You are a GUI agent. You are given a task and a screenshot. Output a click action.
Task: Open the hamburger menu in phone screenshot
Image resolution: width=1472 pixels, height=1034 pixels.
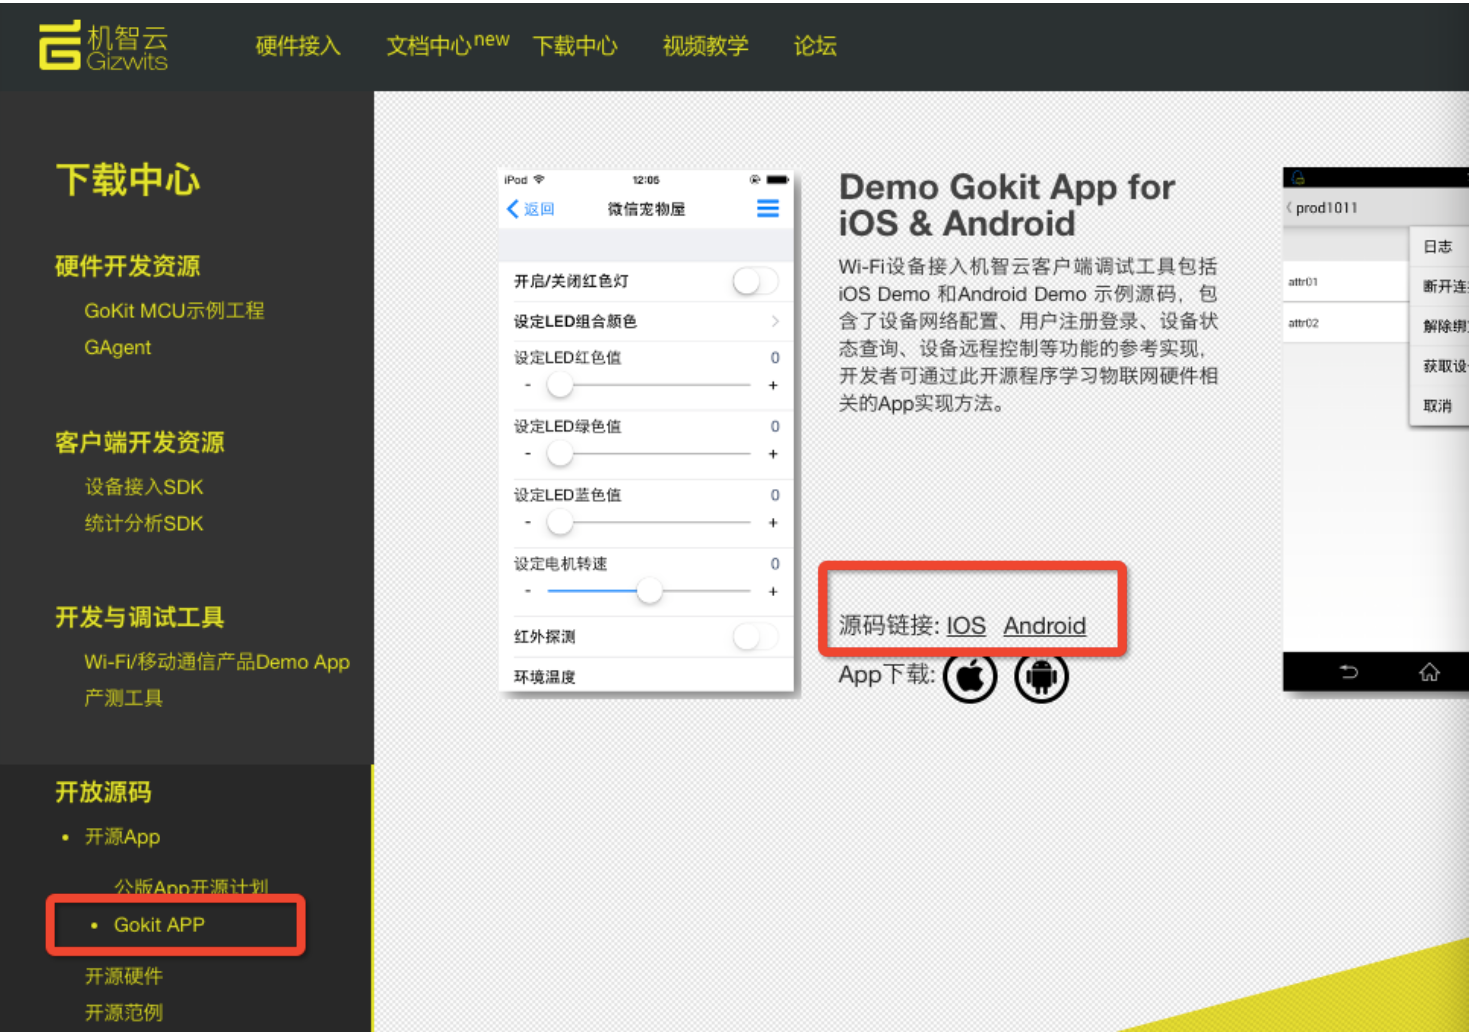(x=767, y=209)
